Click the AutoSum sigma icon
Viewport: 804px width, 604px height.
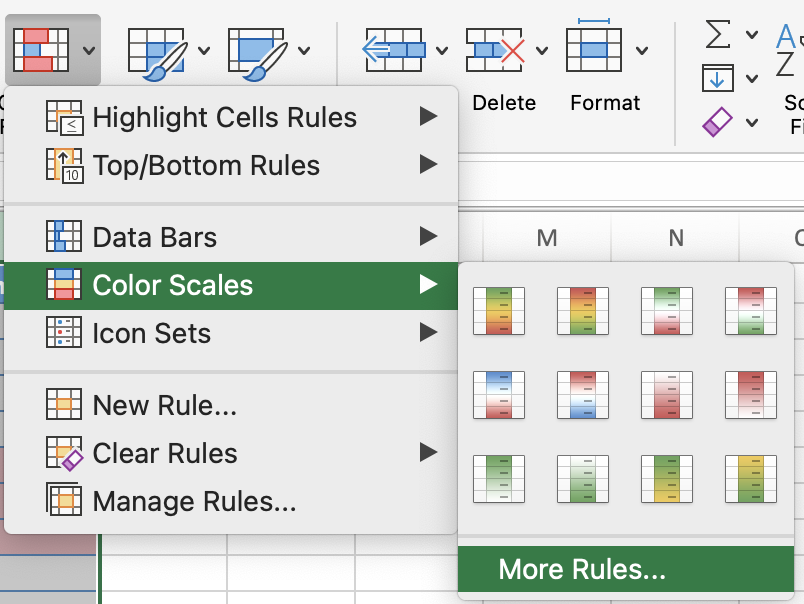[x=717, y=33]
